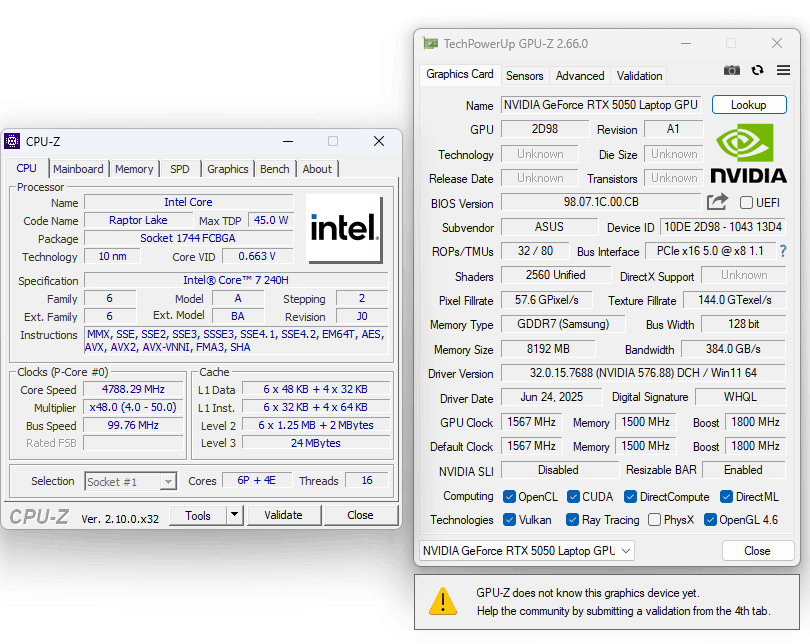
Task: Click the Digital Signature WHQL field
Action: click(740, 397)
